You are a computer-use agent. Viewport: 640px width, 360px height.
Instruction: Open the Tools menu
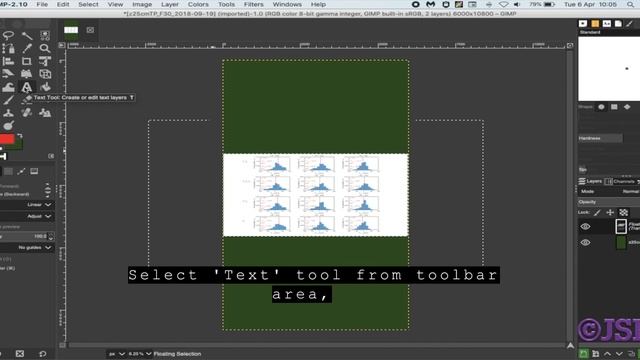(226, 4)
